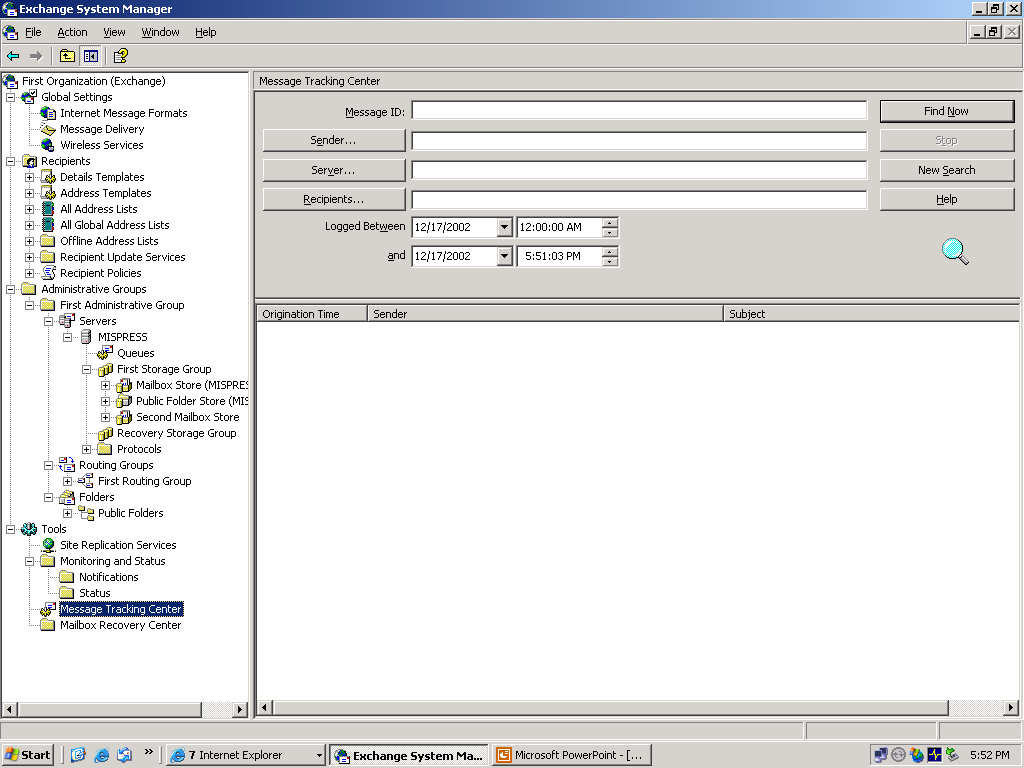Toggle the Show/Hide Console Tree toolbar icon
1024x768 pixels.
pos(90,56)
